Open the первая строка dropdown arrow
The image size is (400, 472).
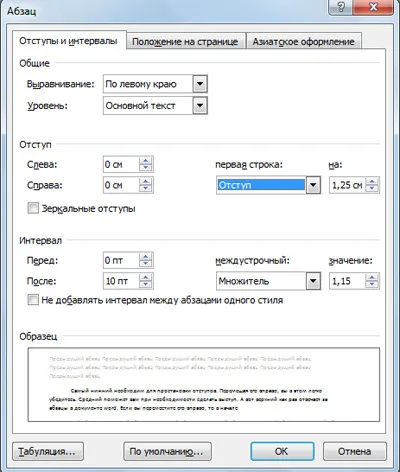coord(313,185)
